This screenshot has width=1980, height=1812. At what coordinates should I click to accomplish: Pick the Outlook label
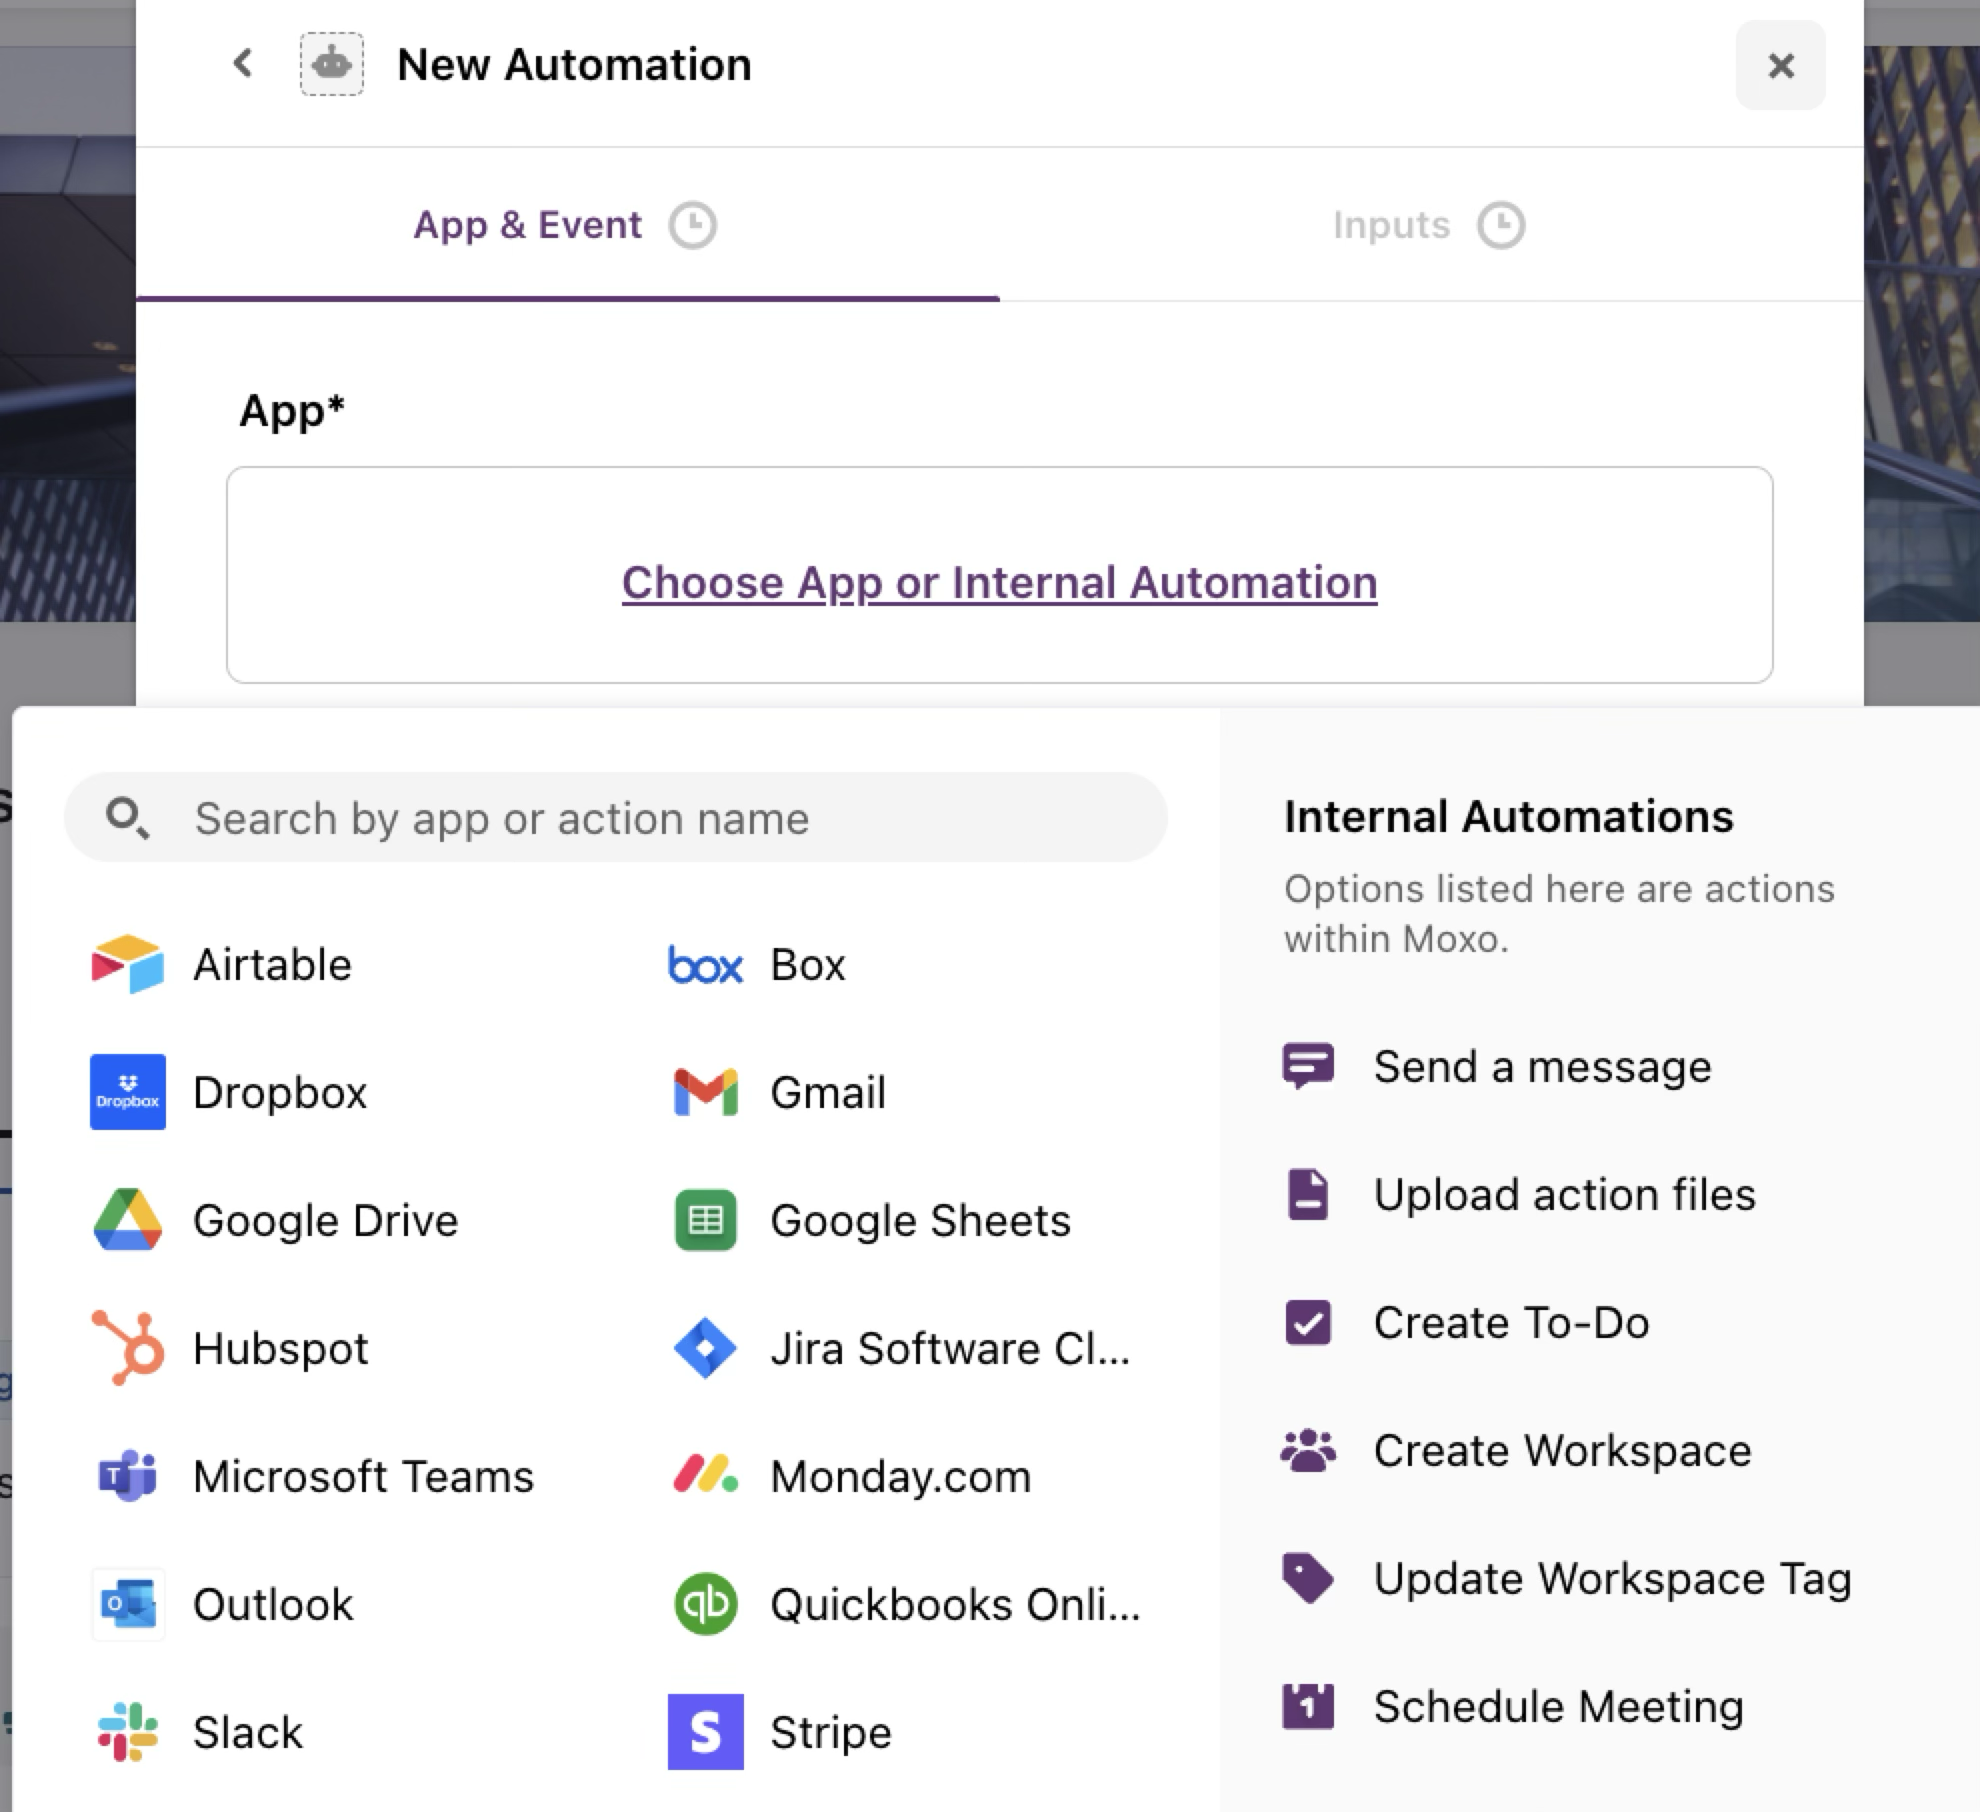[273, 1605]
